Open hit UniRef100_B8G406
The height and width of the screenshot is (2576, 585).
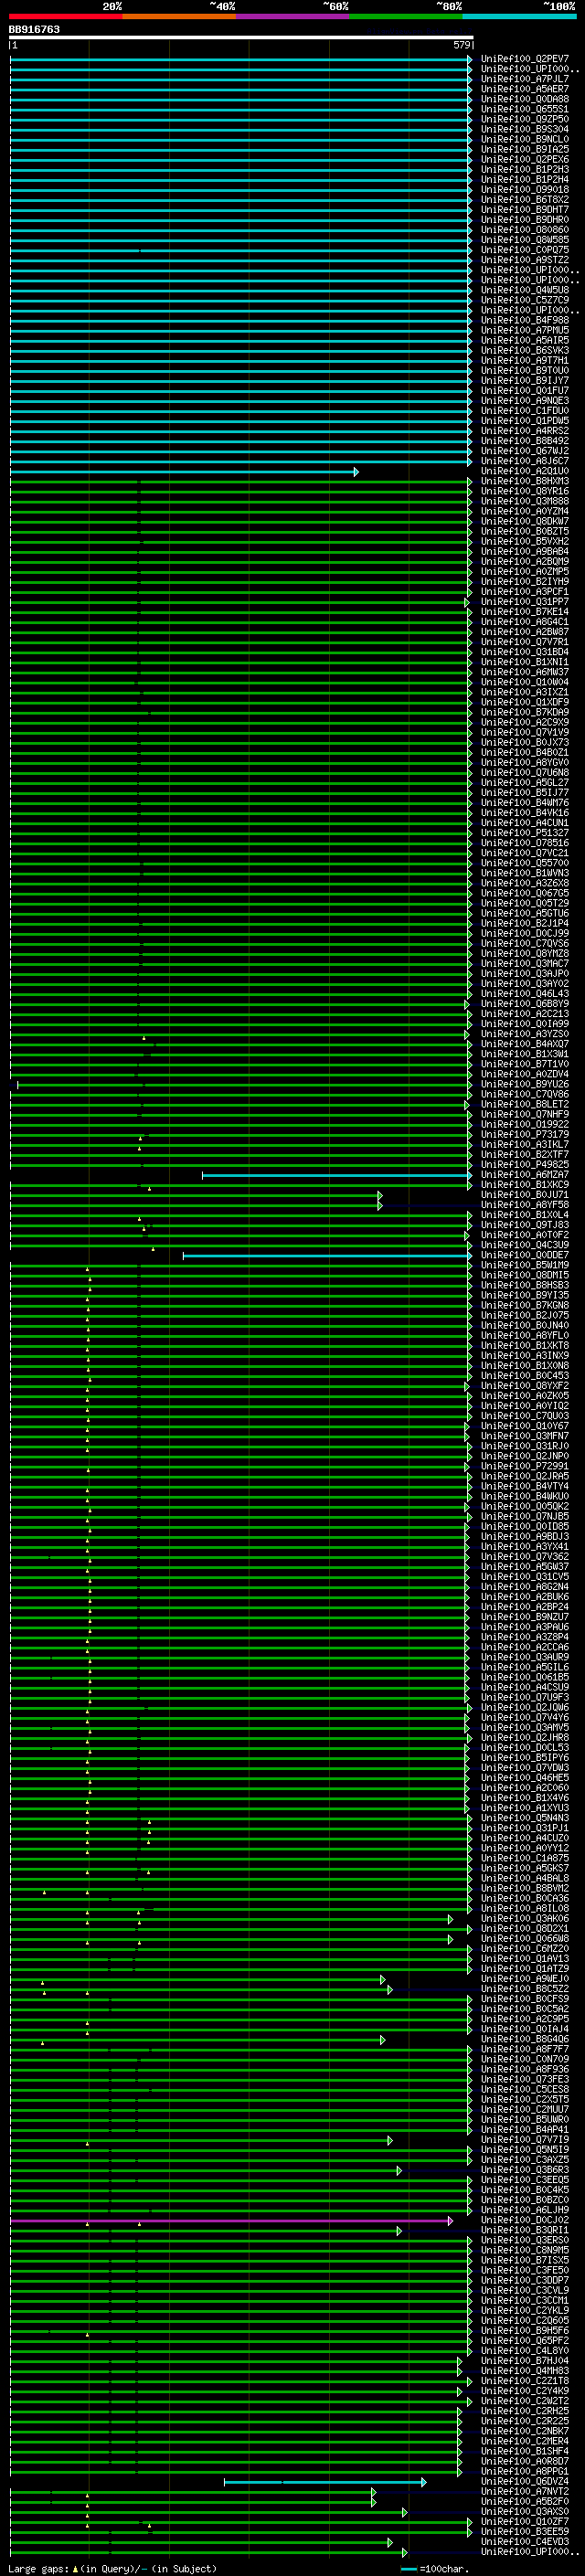coord(525,2039)
